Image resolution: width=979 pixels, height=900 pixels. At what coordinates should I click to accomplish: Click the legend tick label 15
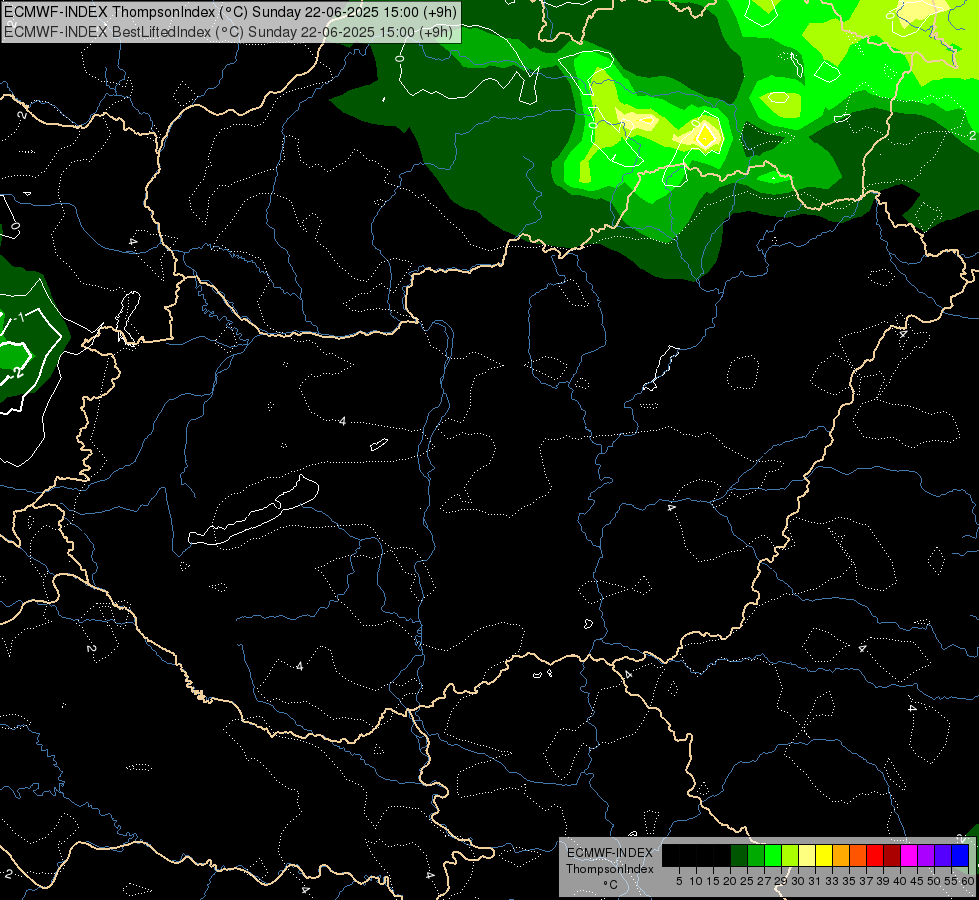click(x=714, y=881)
